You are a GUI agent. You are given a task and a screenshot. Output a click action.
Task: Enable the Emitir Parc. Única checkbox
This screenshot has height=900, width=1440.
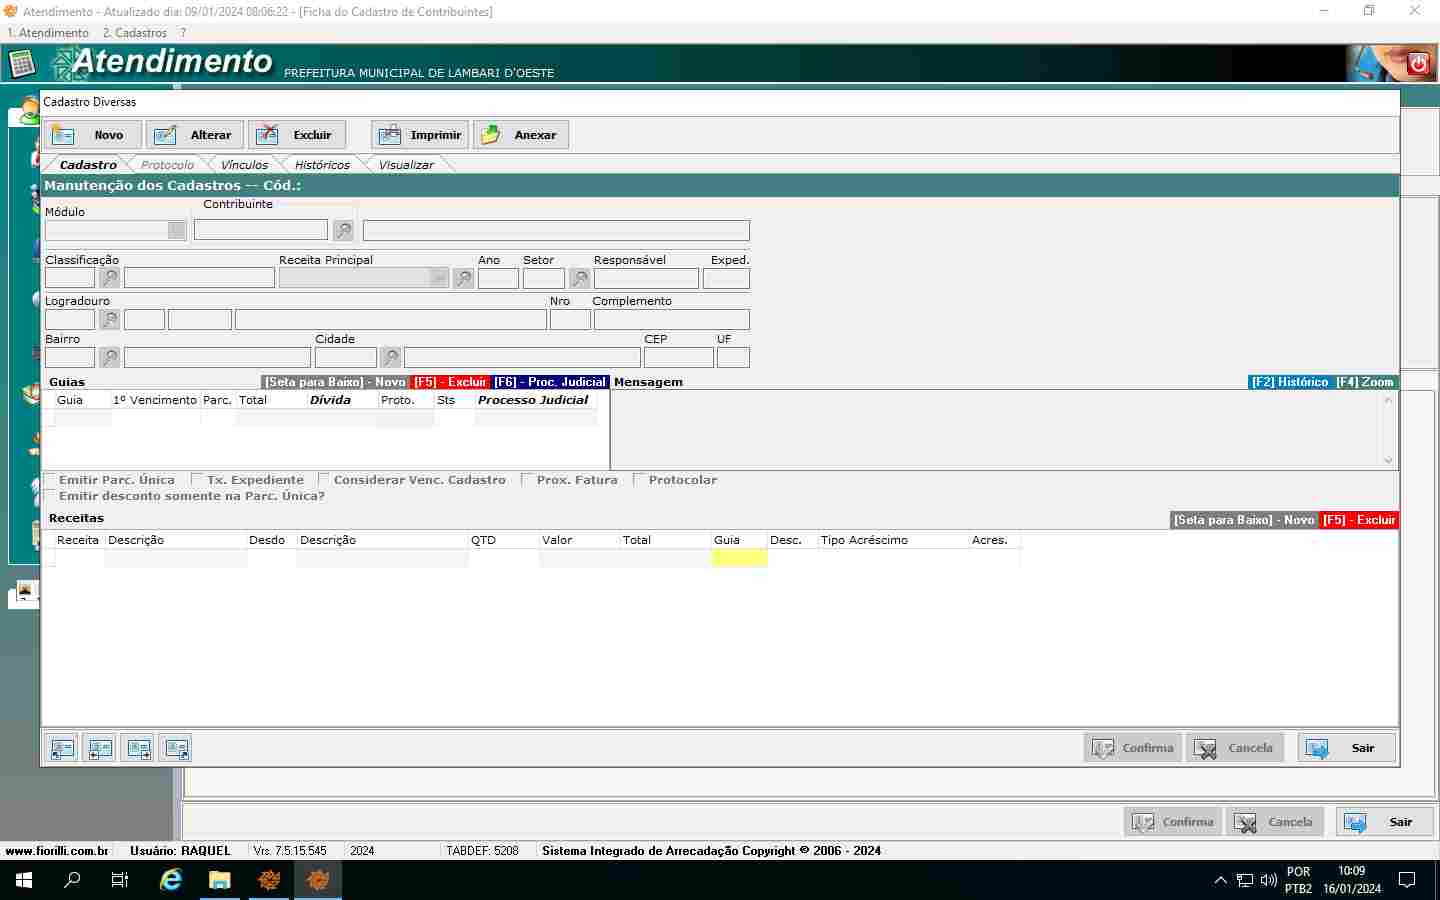tap(50, 480)
